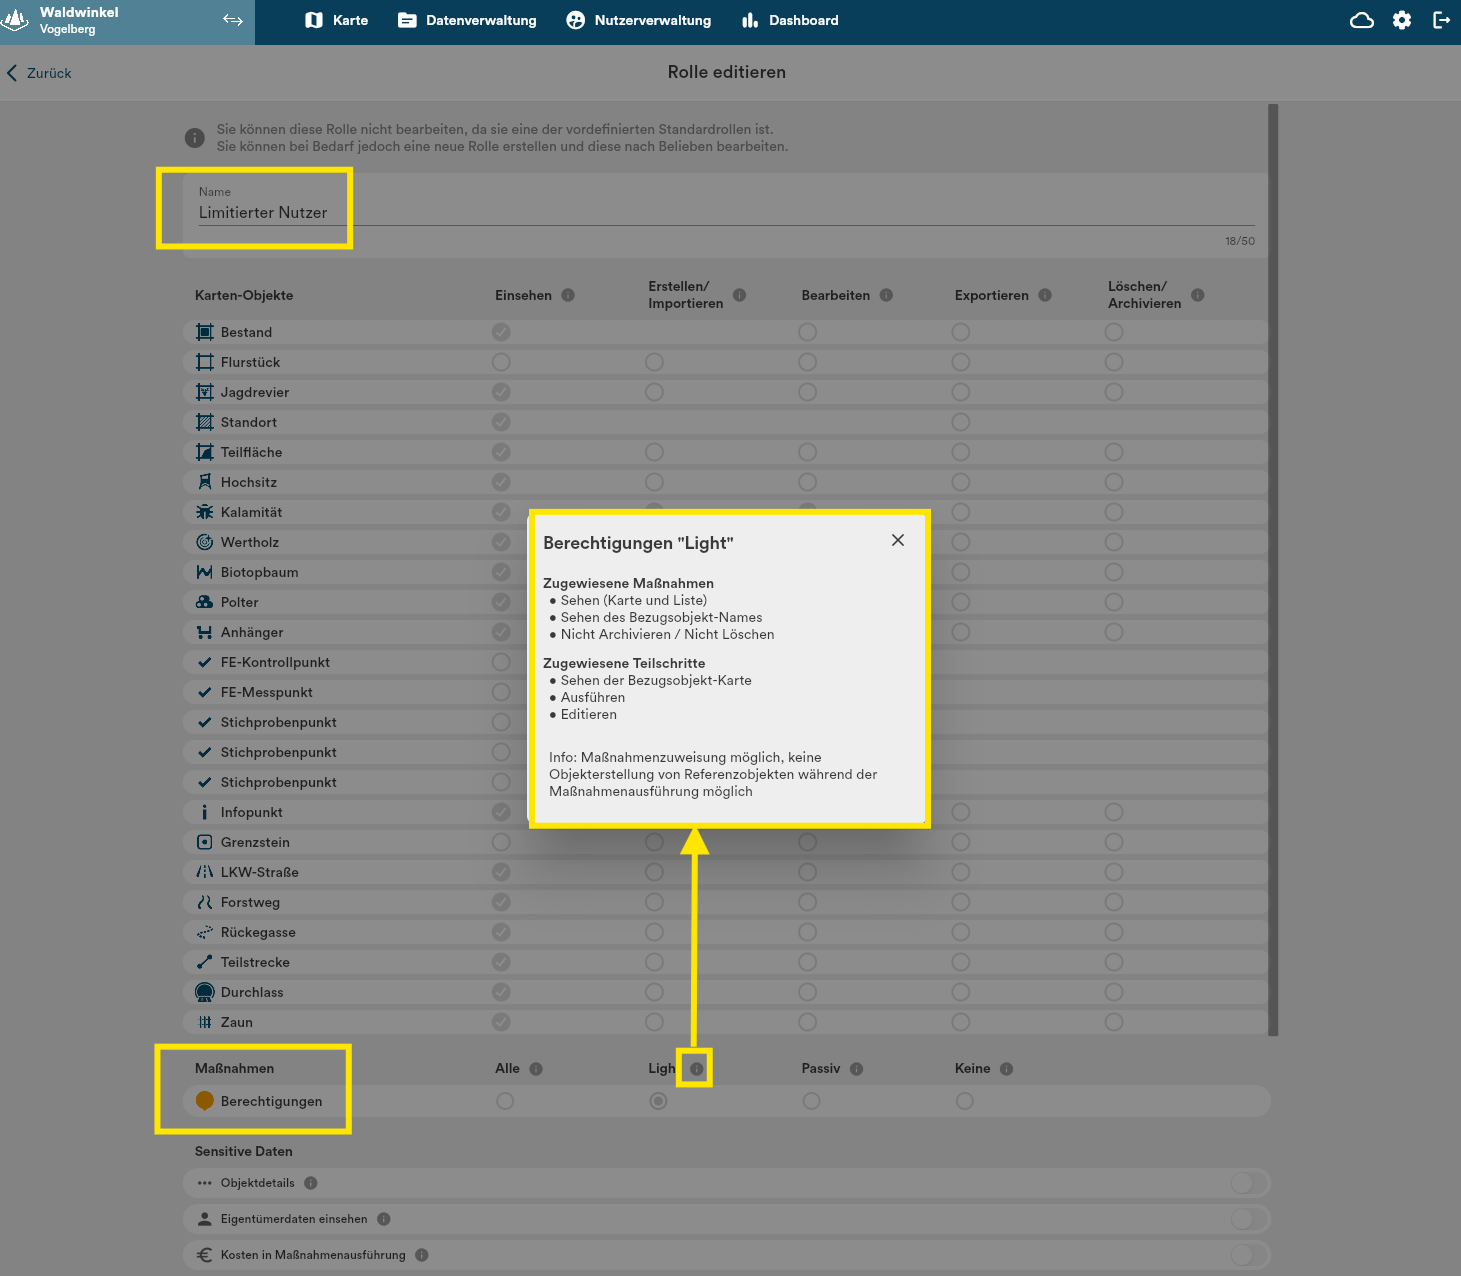Viewport: 1461px width, 1276px height.
Task: Toggle the Objektdetails switch
Action: [1248, 1183]
